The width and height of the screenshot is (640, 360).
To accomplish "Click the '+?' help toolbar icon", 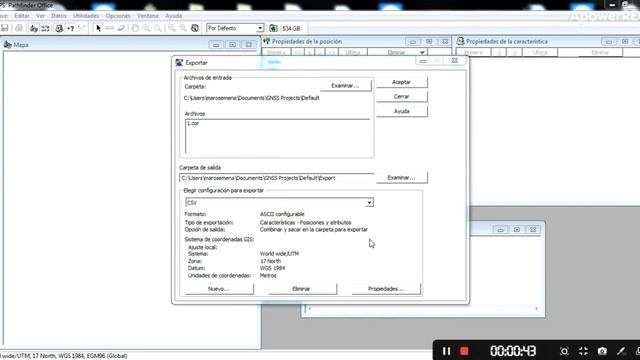I will (x=71, y=28).
